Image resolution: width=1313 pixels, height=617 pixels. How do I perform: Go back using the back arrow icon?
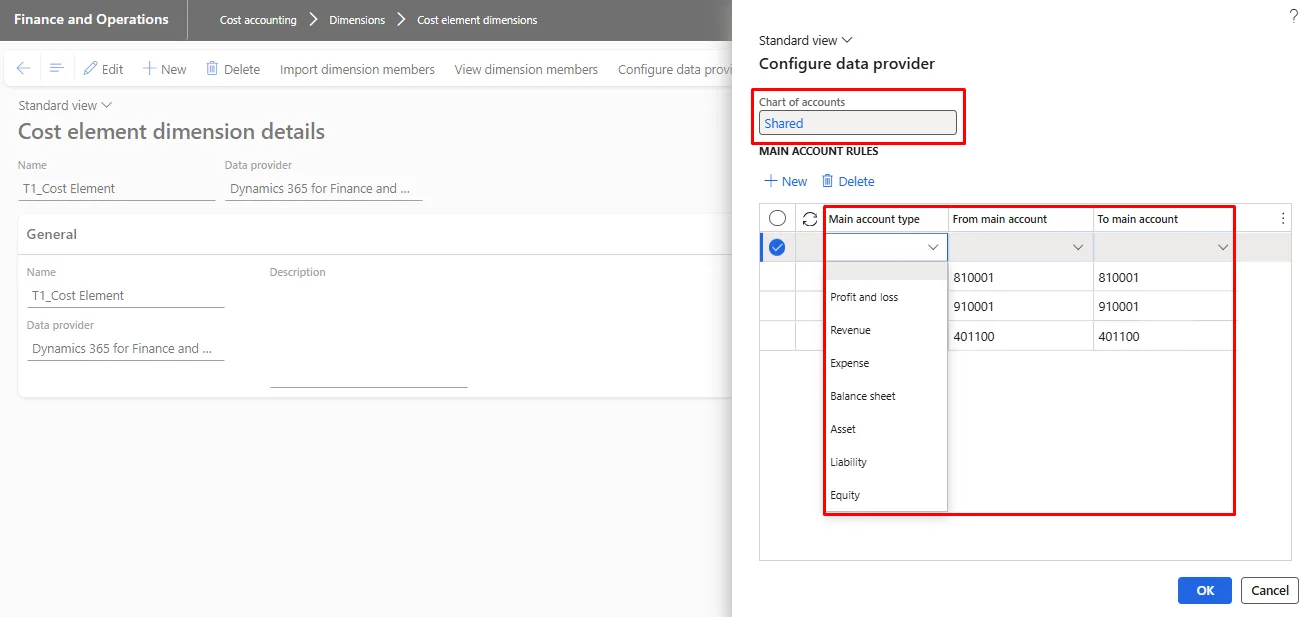[x=24, y=69]
